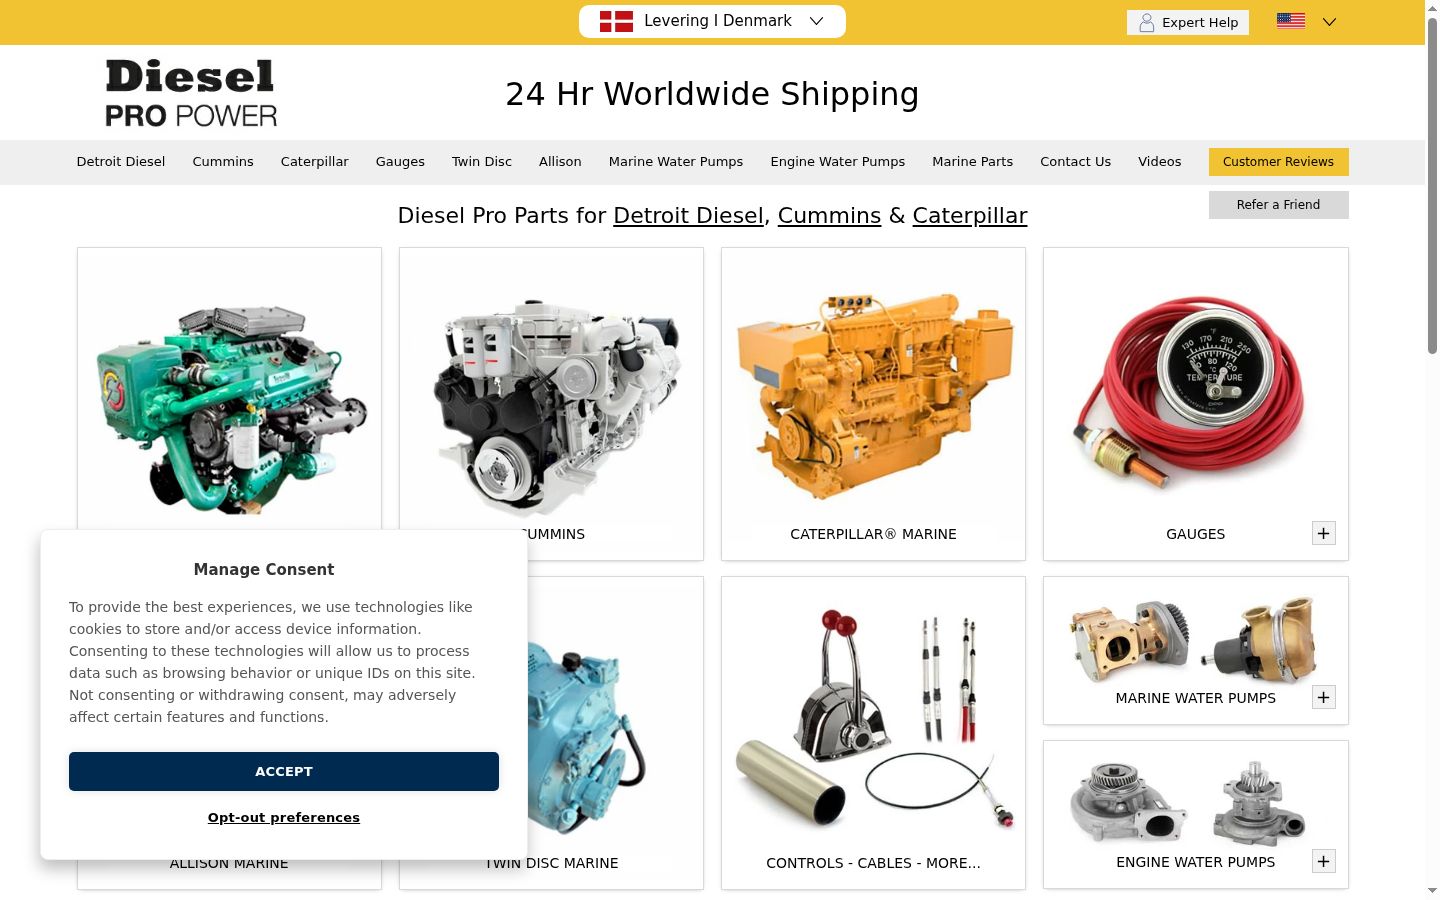Open the Allison menu item
Image resolution: width=1440 pixels, height=900 pixels.
tap(560, 161)
